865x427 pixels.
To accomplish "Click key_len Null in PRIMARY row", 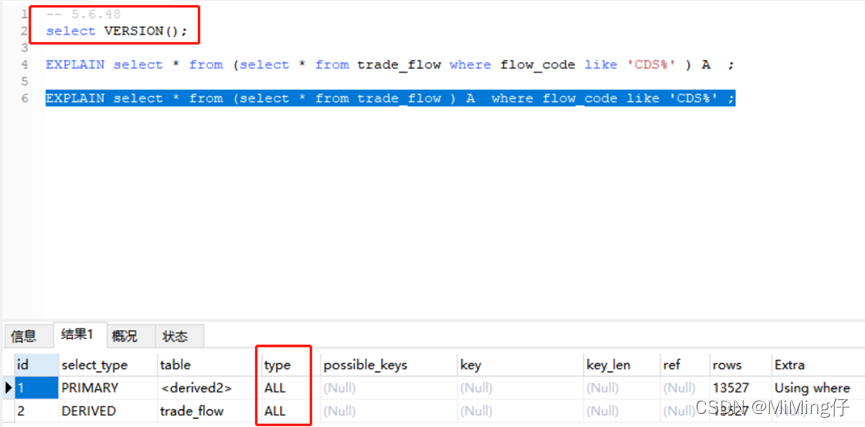I will click(621, 388).
